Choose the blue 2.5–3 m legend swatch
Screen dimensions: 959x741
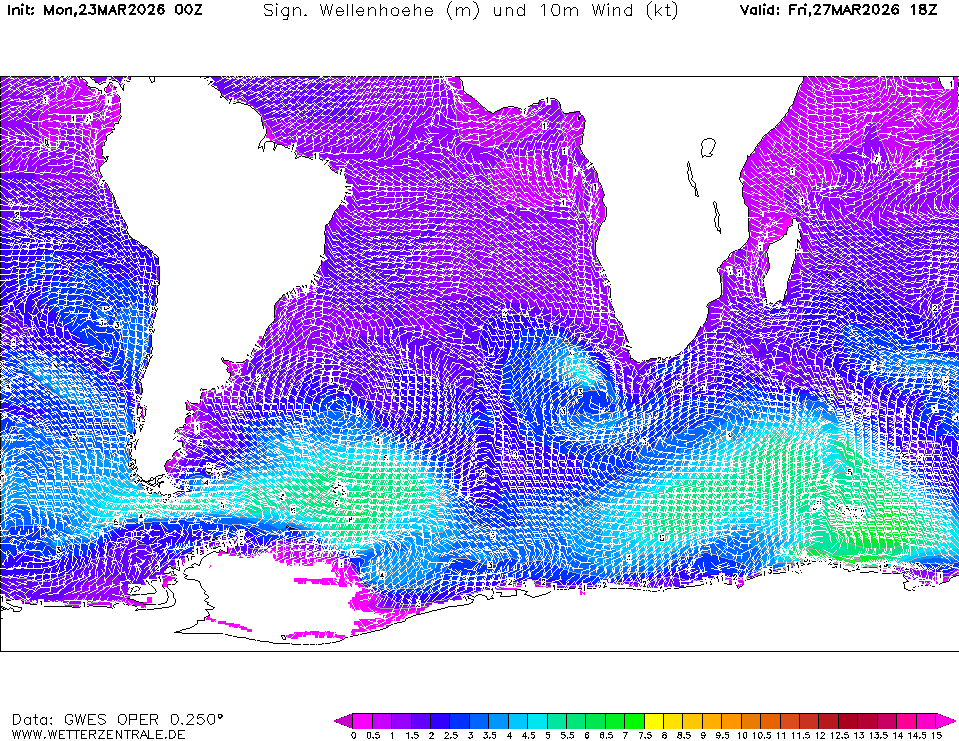(x=460, y=720)
